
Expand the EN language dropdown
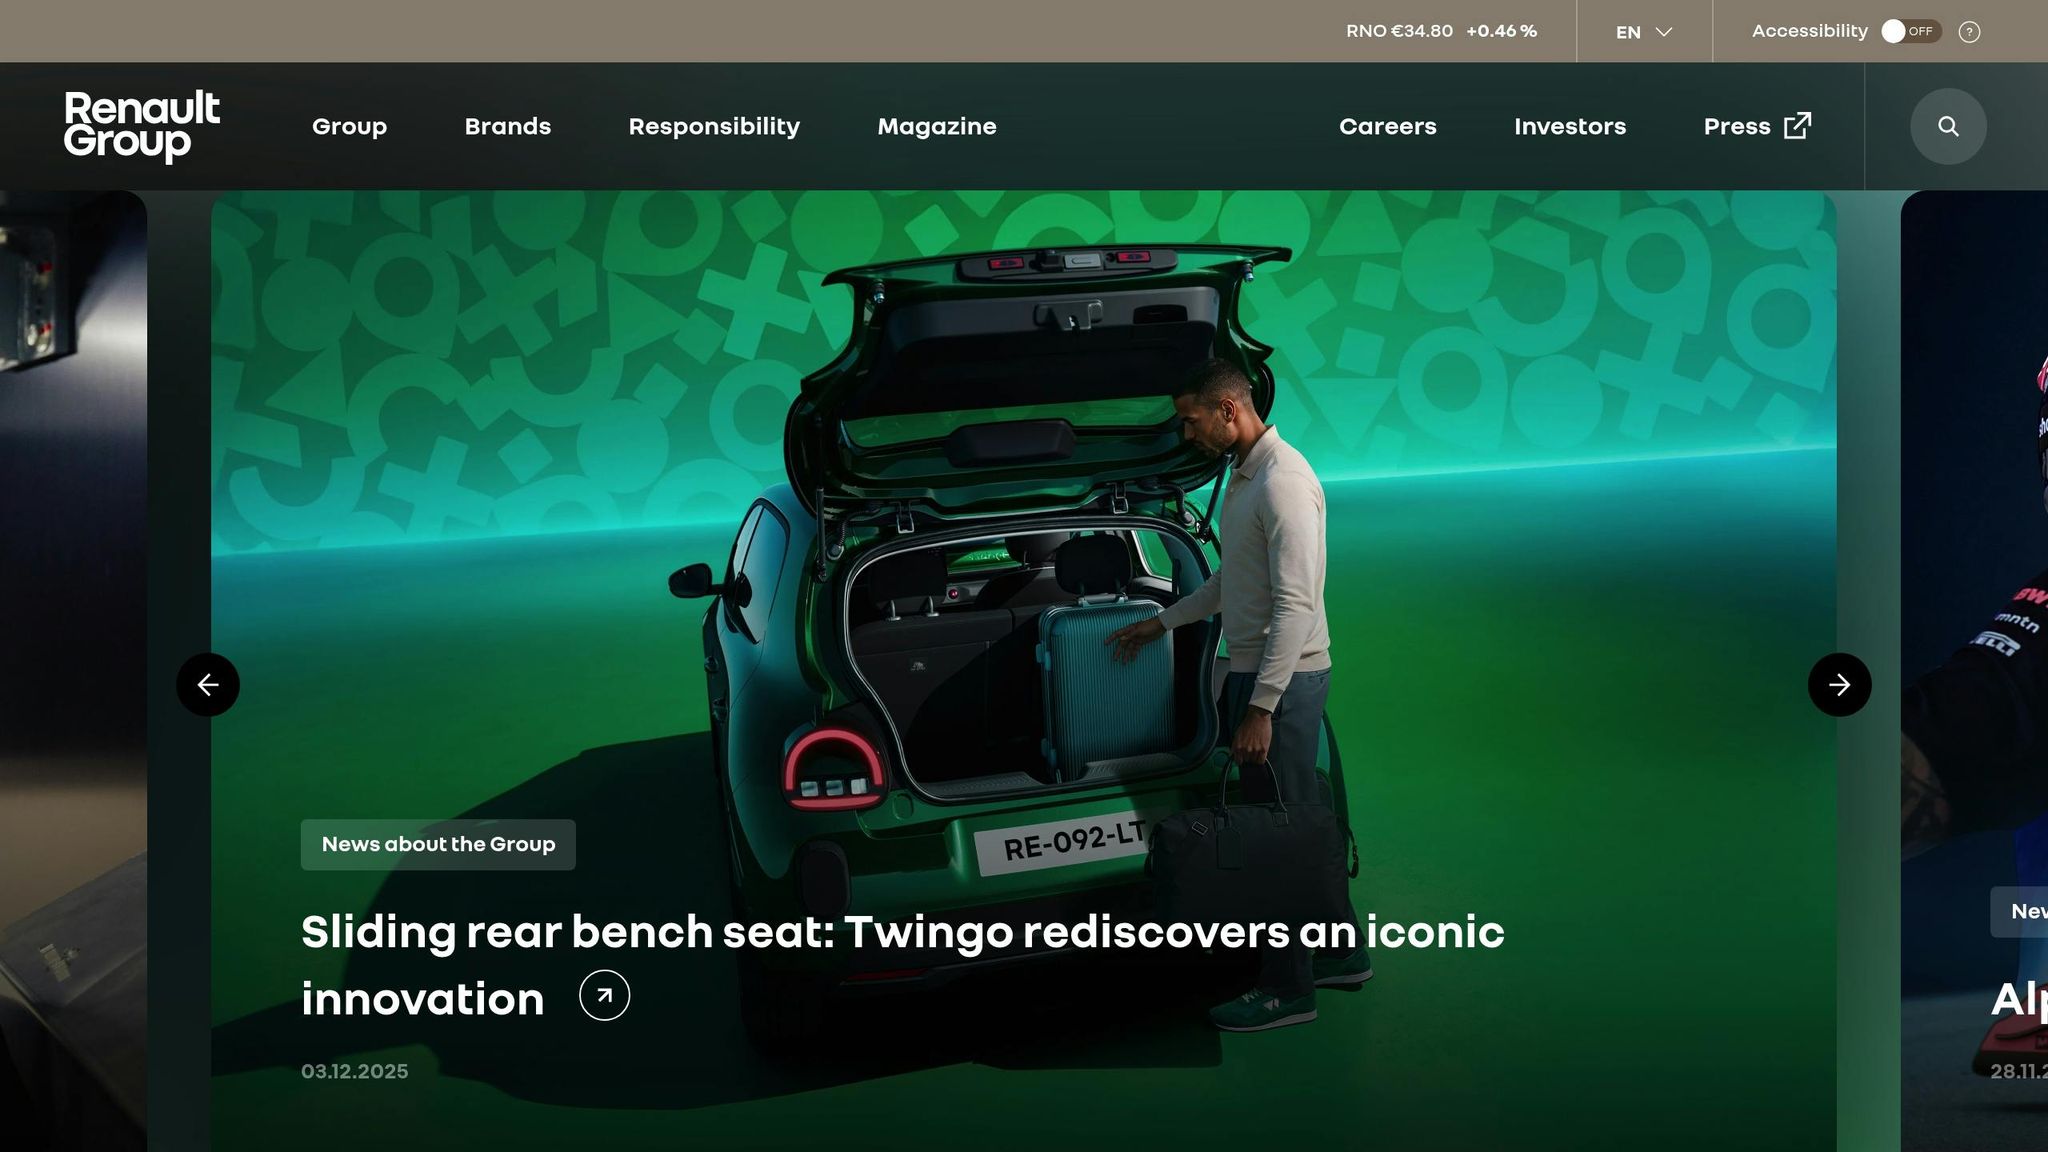click(x=1644, y=32)
